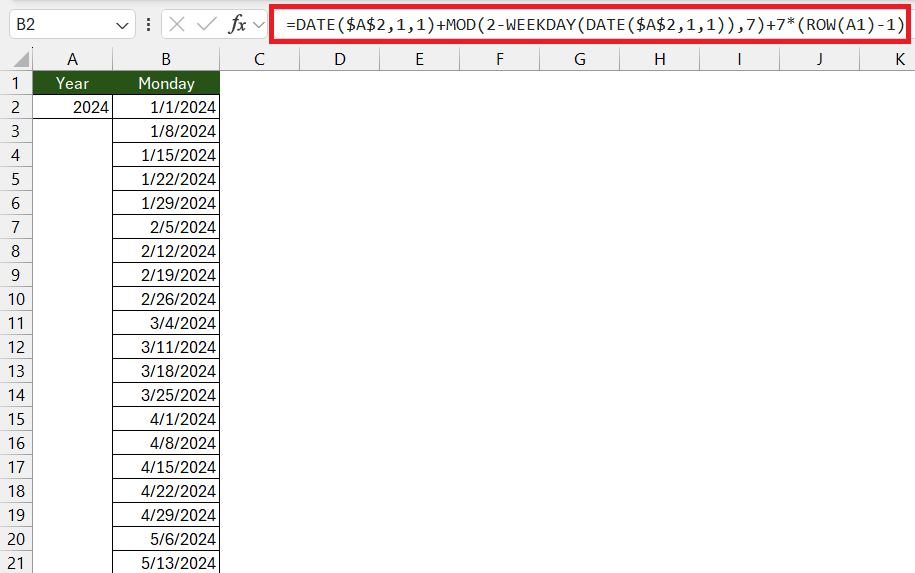
Task: Click cell with date 2/19/2024
Action: click(166, 275)
